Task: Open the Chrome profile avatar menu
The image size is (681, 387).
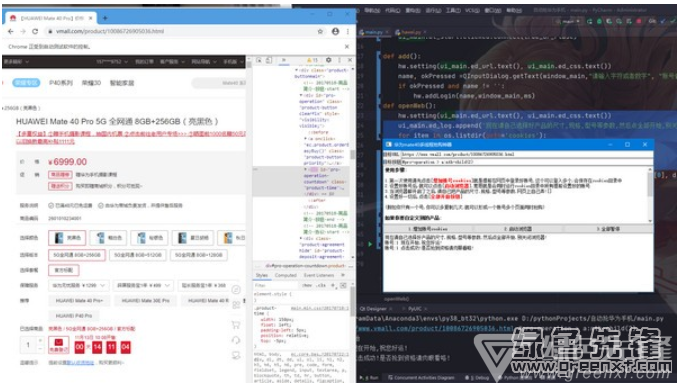Action: (x=335, y=31)
